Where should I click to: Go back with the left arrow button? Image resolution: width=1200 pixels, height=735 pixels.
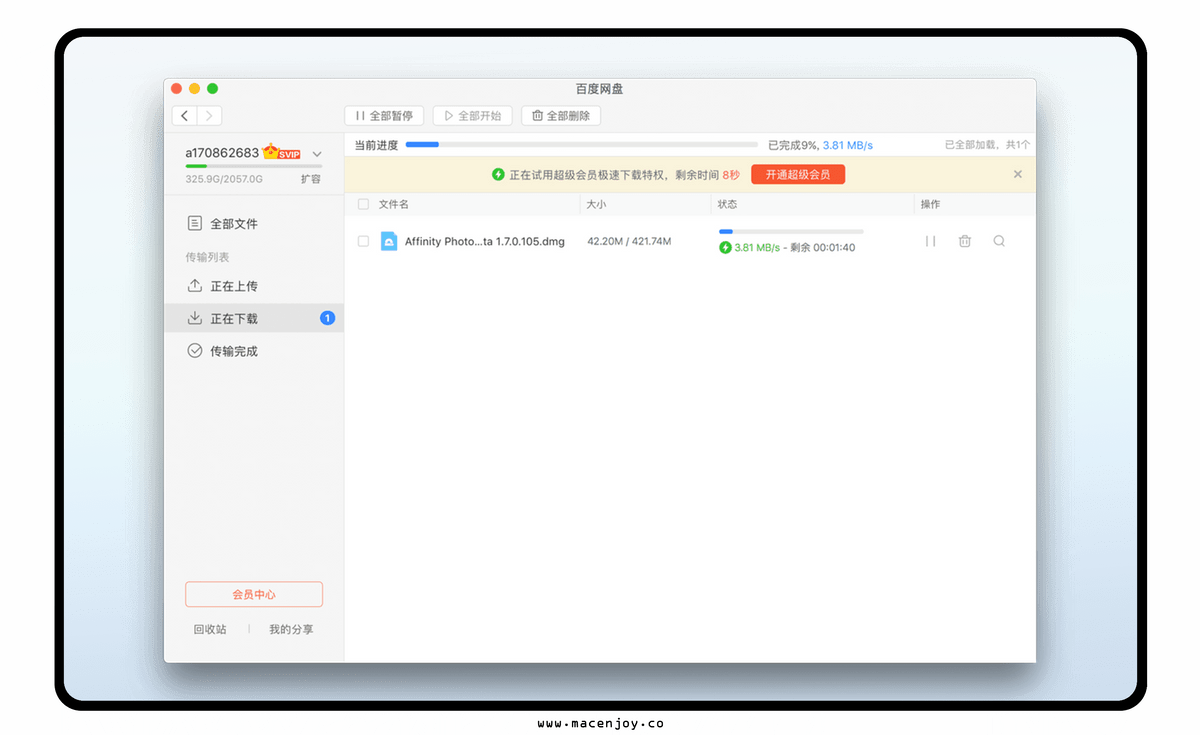click(x=185, y=116)
